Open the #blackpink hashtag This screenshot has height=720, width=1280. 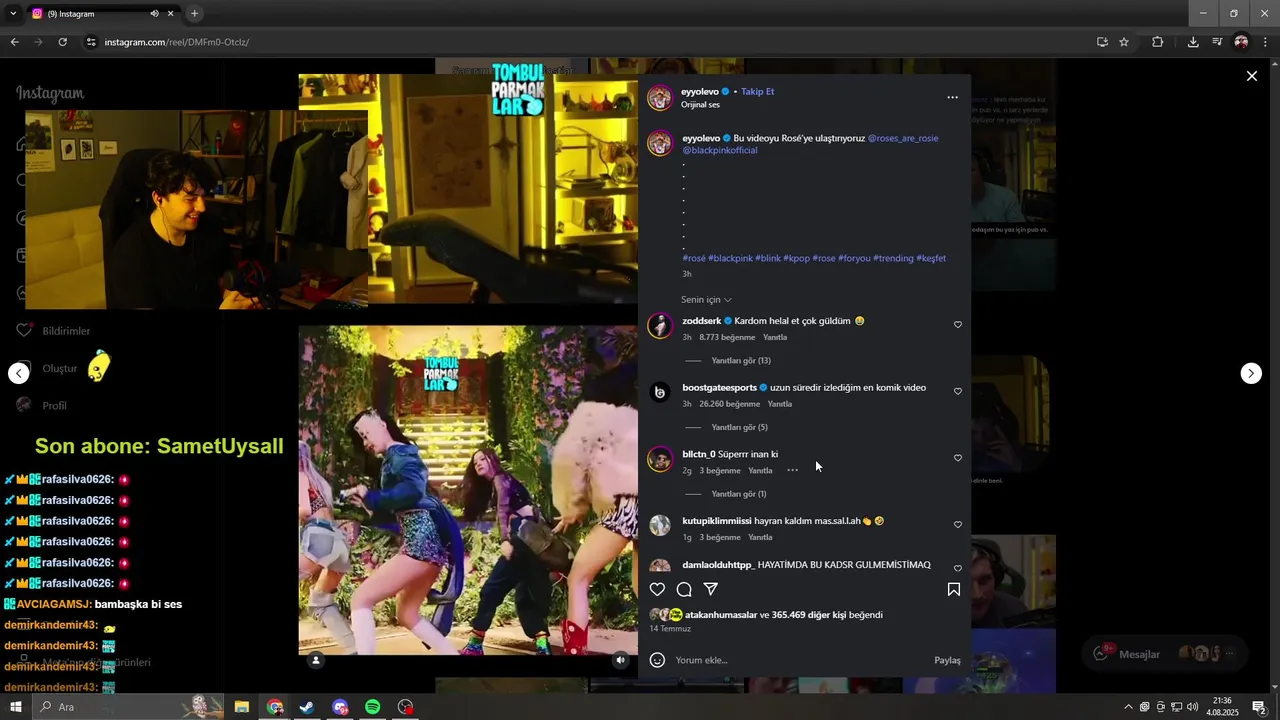click(730, 258)
